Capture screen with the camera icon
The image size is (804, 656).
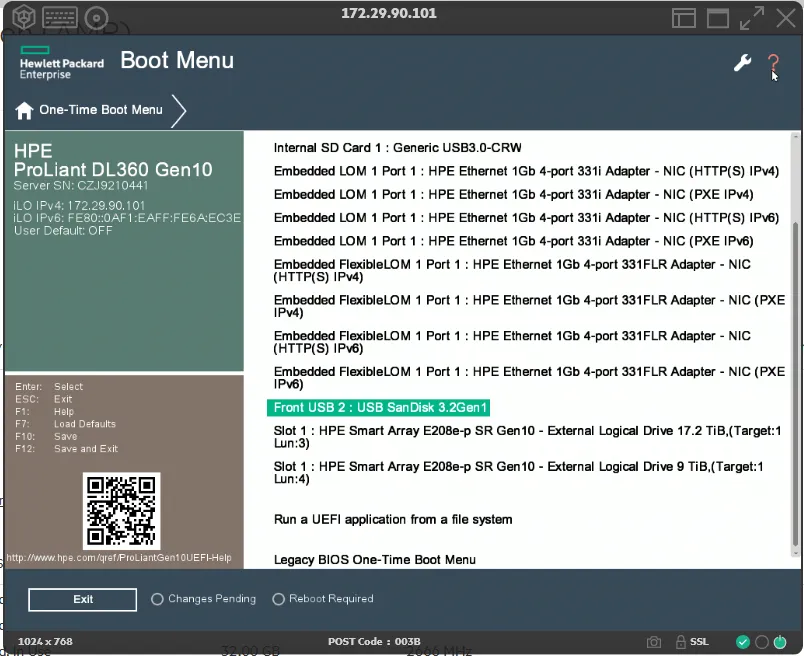pos(653,641)
